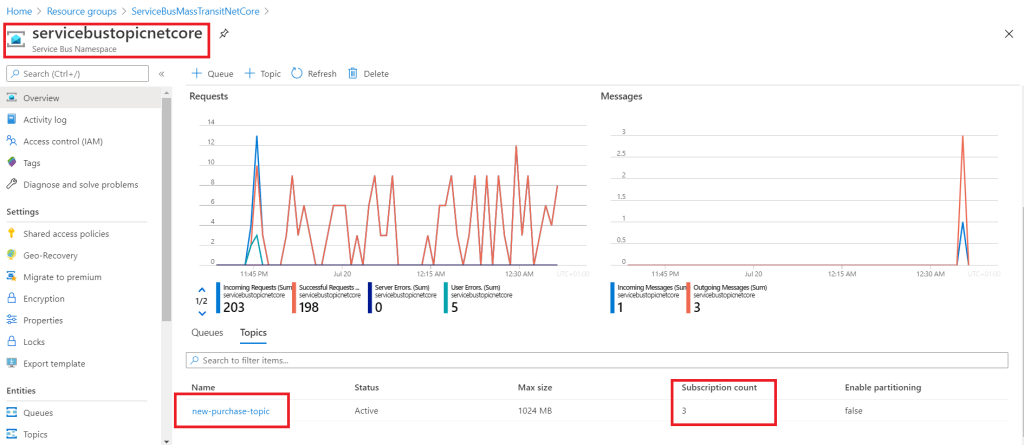1024x445 pixels.
Task: Refresh the namespace overview
Action: [313, 74]
